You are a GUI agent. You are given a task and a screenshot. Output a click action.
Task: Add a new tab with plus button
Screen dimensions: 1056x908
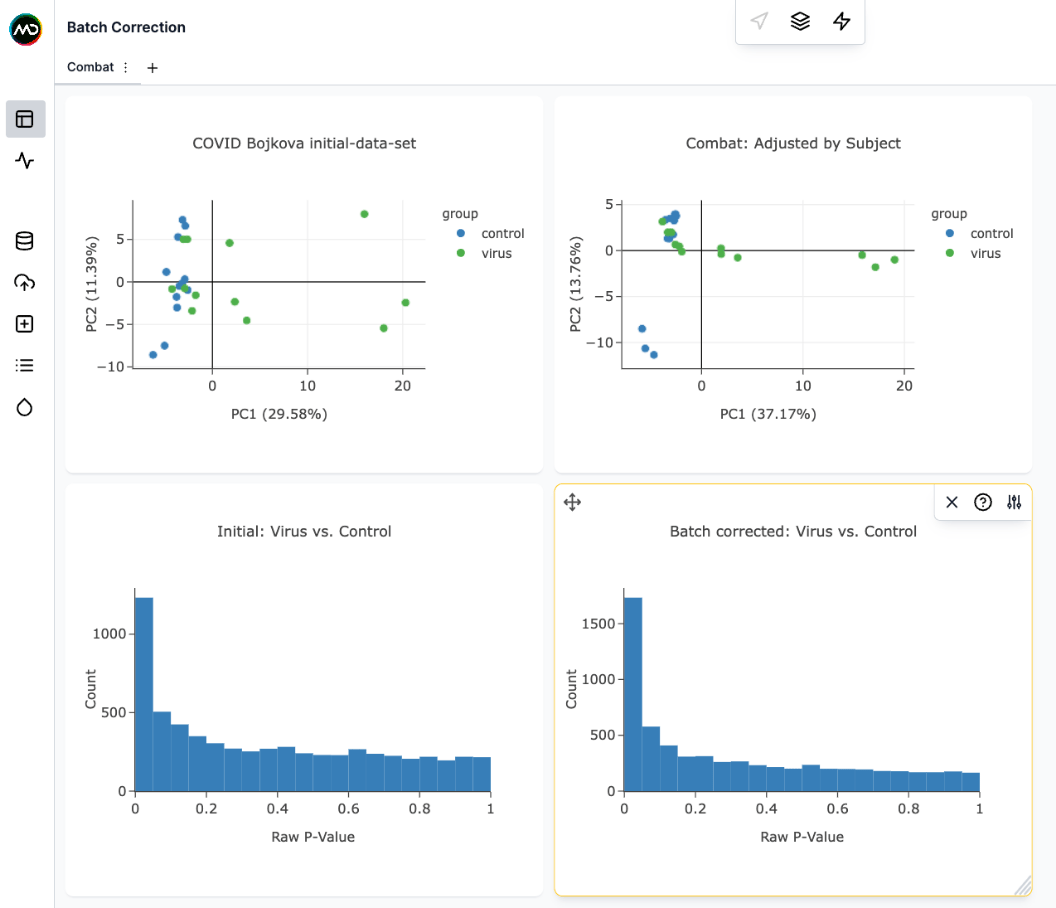point(153,68)
